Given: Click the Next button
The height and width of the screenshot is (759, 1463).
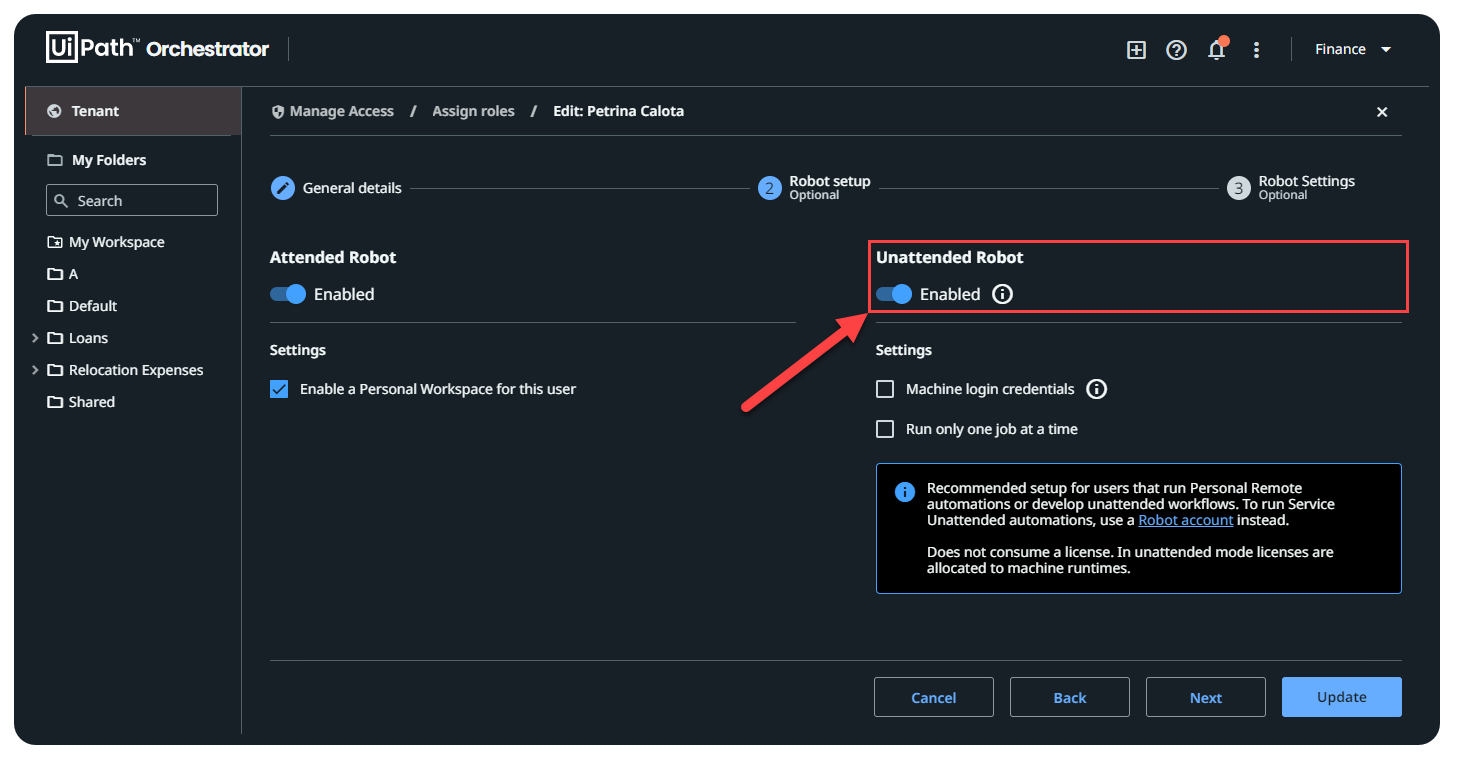Looking at the screenshot, I should coord(1206,697).
